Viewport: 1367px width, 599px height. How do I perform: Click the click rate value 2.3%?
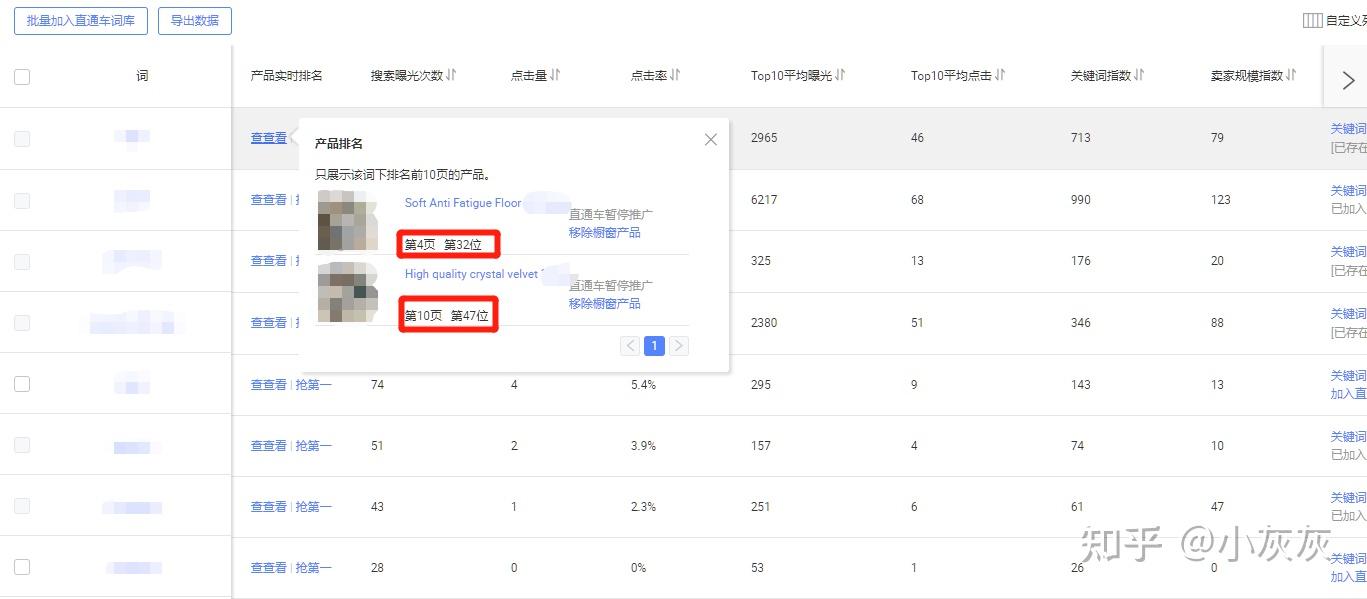644,507
